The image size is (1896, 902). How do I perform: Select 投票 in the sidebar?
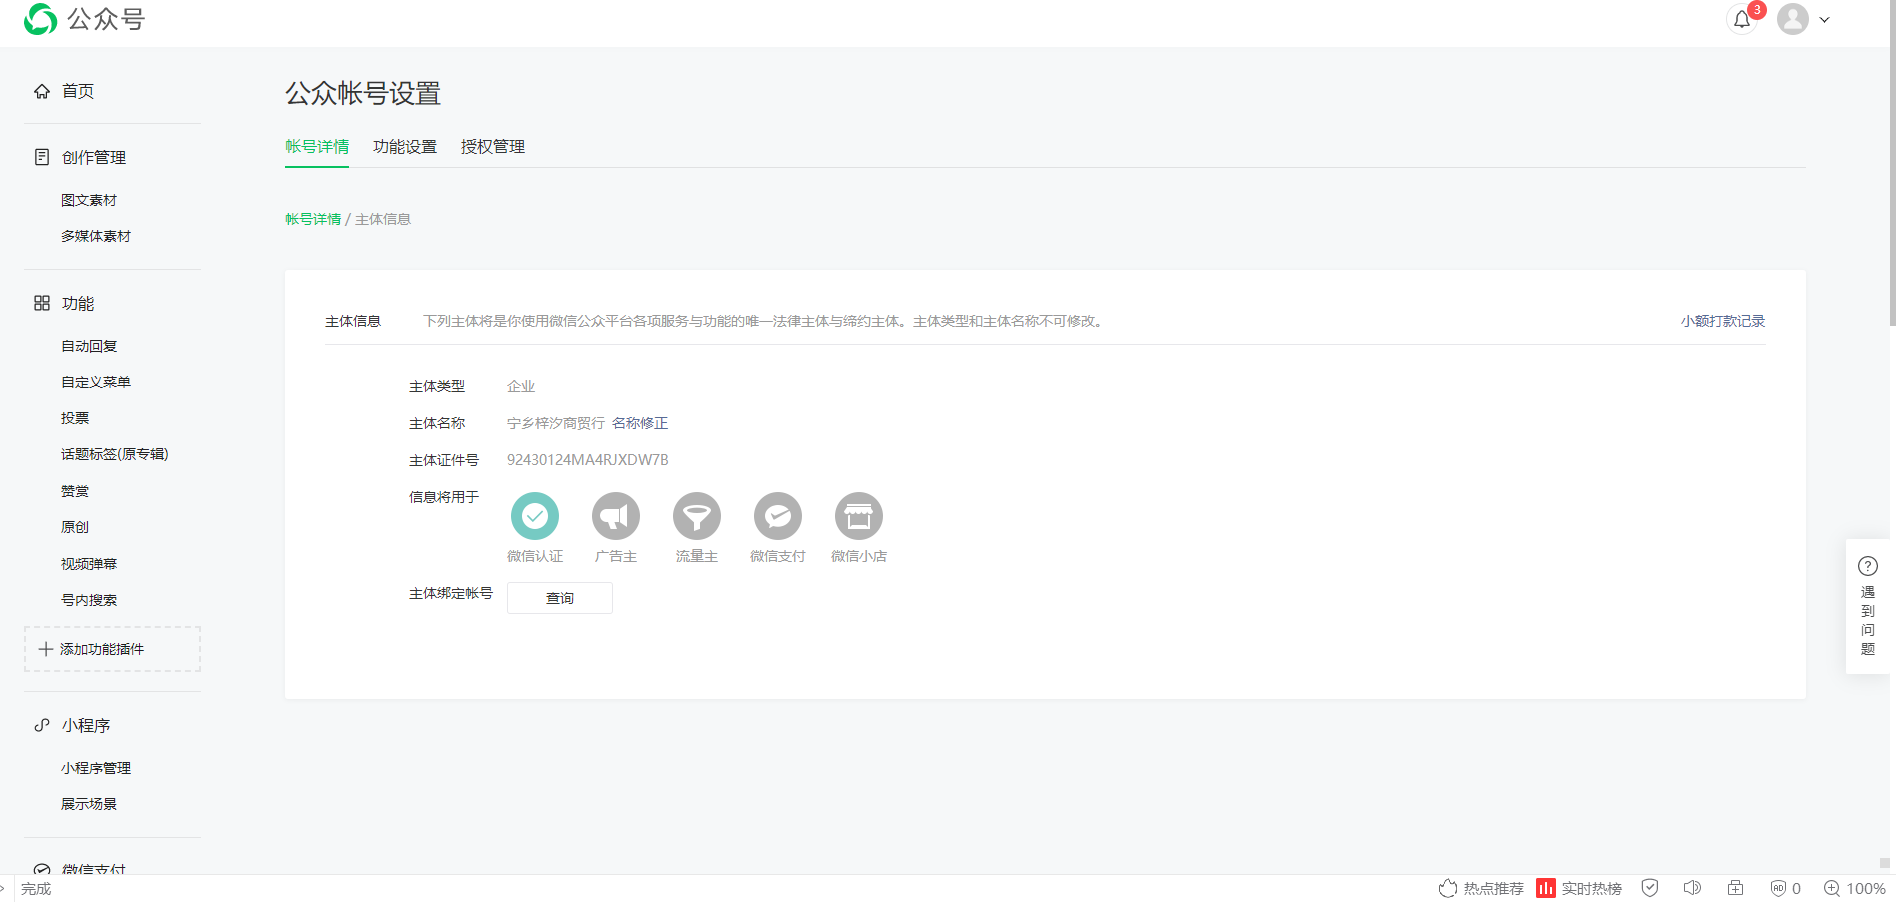(x=75, y=418)
